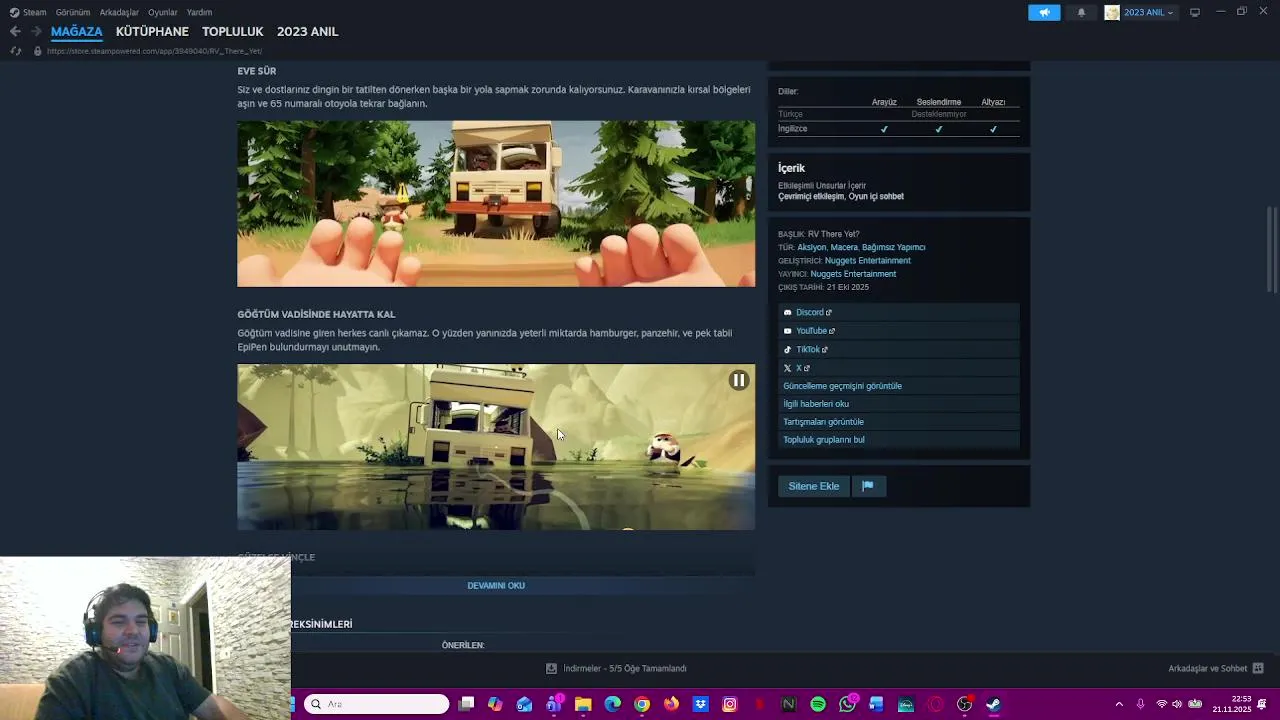Open the Görünüm menu
Viewport: 1280px width, 720px height.
(x=72, y=12)
